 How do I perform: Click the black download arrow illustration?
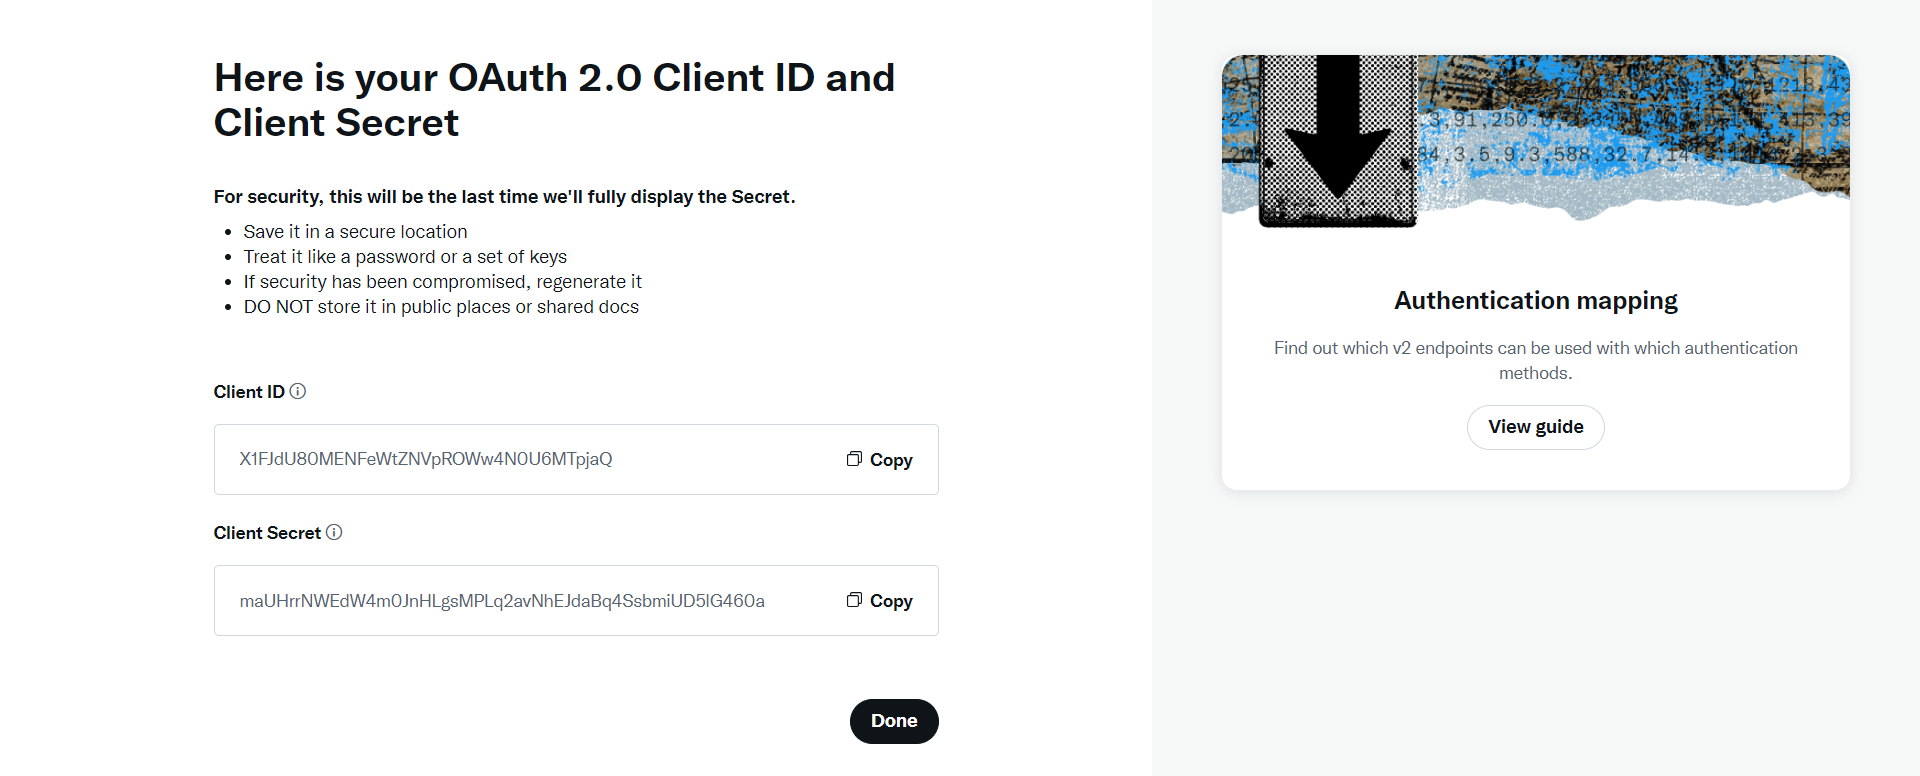click(x=1337, y=130)
